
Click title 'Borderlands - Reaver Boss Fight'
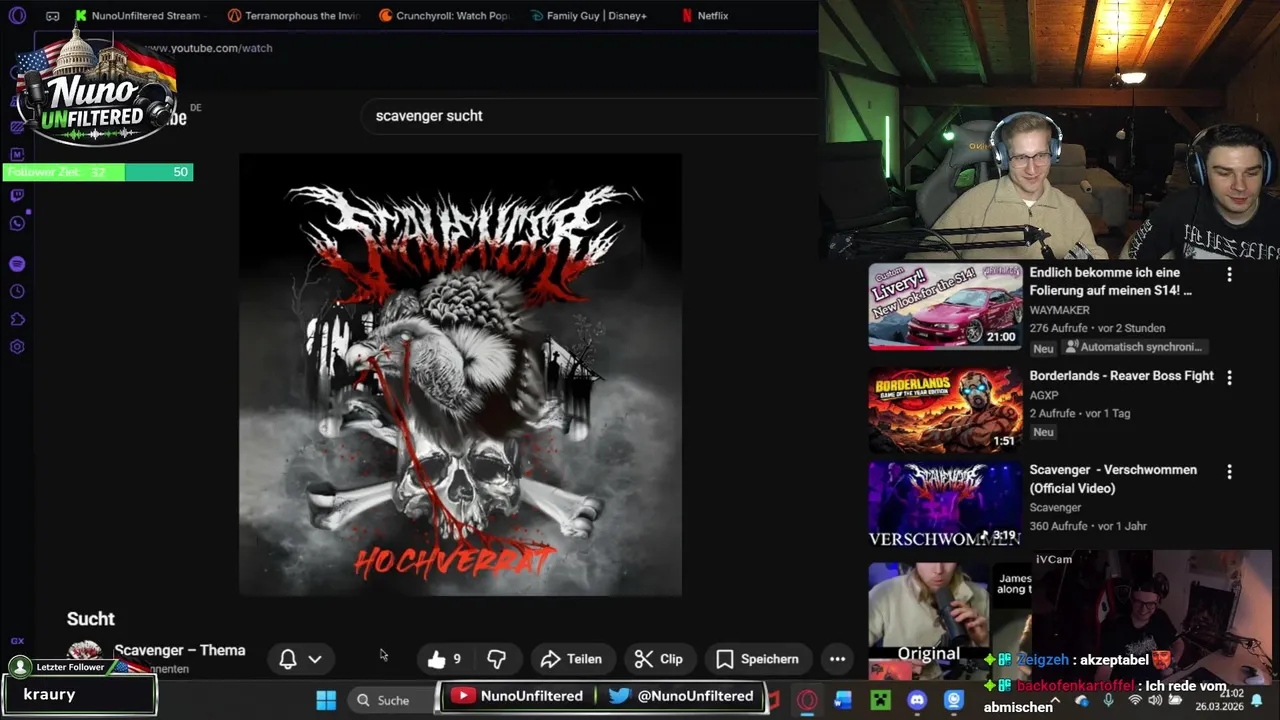click(1121, 376)
